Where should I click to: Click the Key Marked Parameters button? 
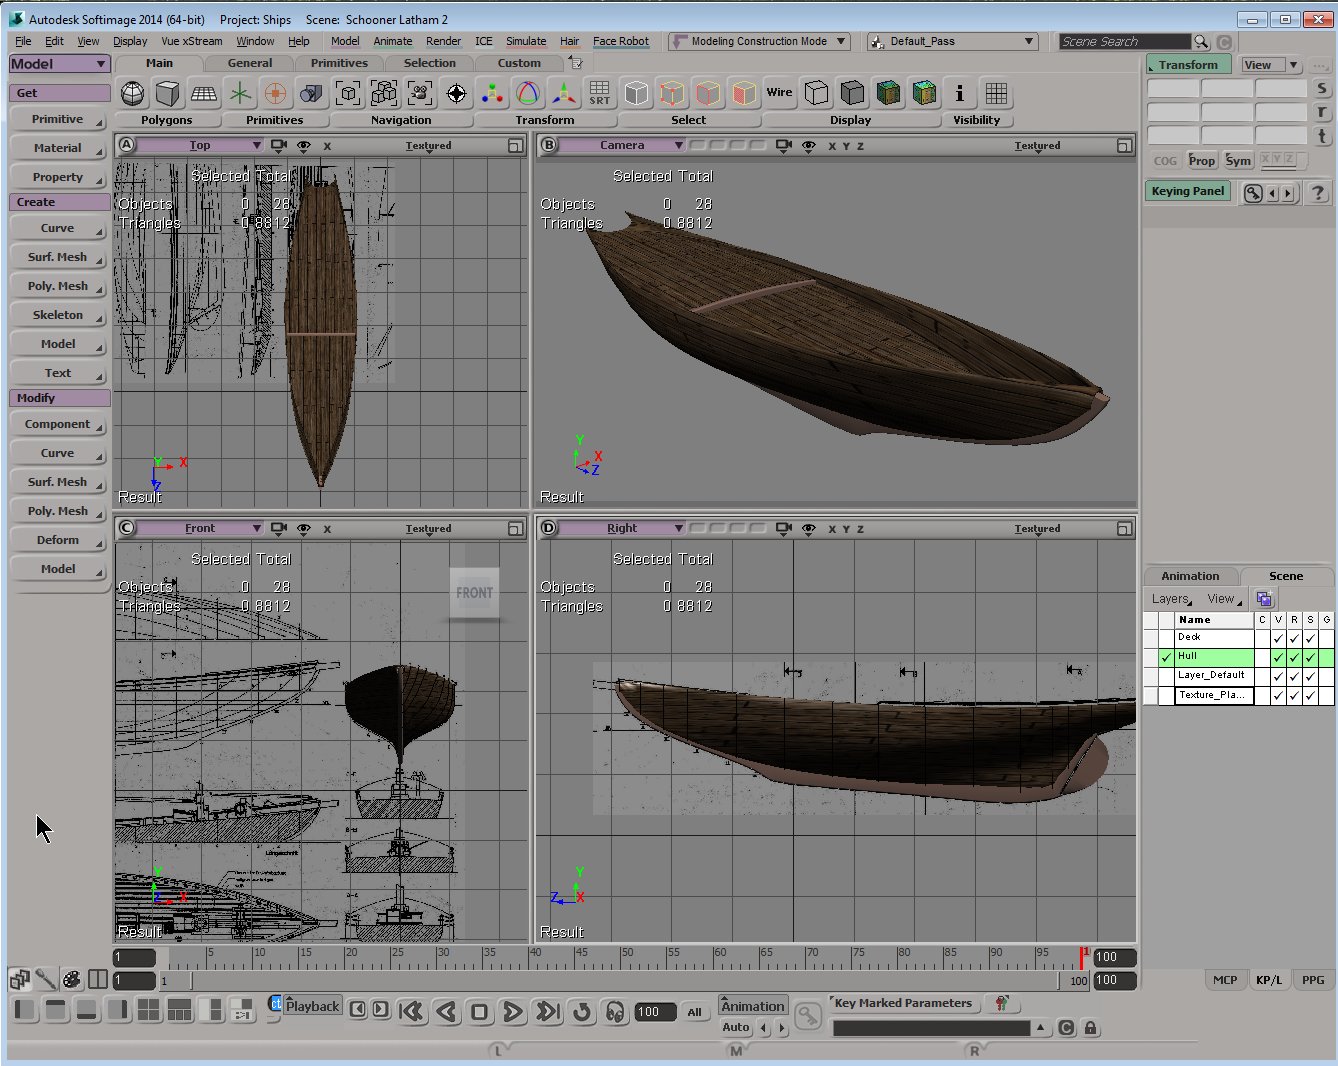pyautogui.click(x=902, y=1003)
